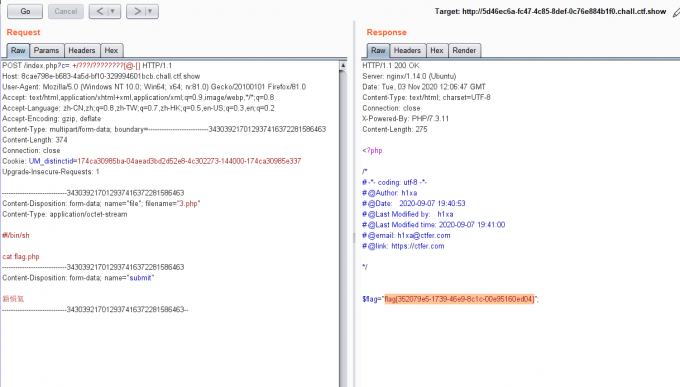Click the #!/bin/sh payload line

[x=16, y=235]
